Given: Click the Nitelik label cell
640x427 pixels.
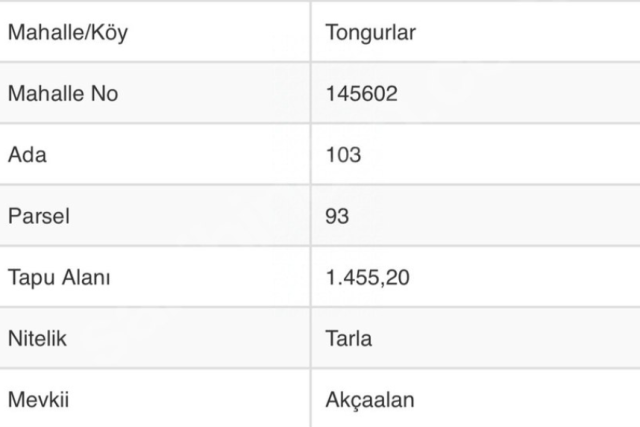Looking at the screenshot, I should tap(37, 338).
